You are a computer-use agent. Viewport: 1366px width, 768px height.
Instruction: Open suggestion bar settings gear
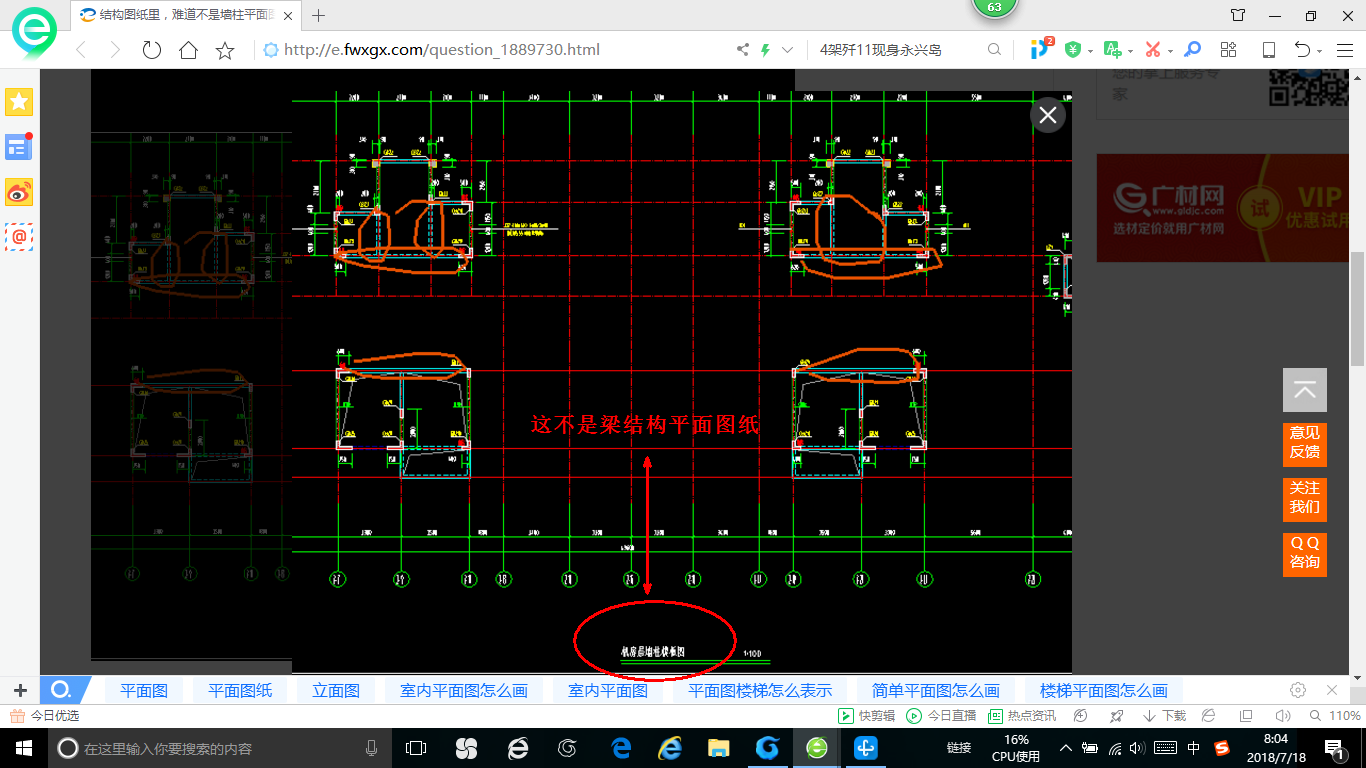click(1298, 690)
